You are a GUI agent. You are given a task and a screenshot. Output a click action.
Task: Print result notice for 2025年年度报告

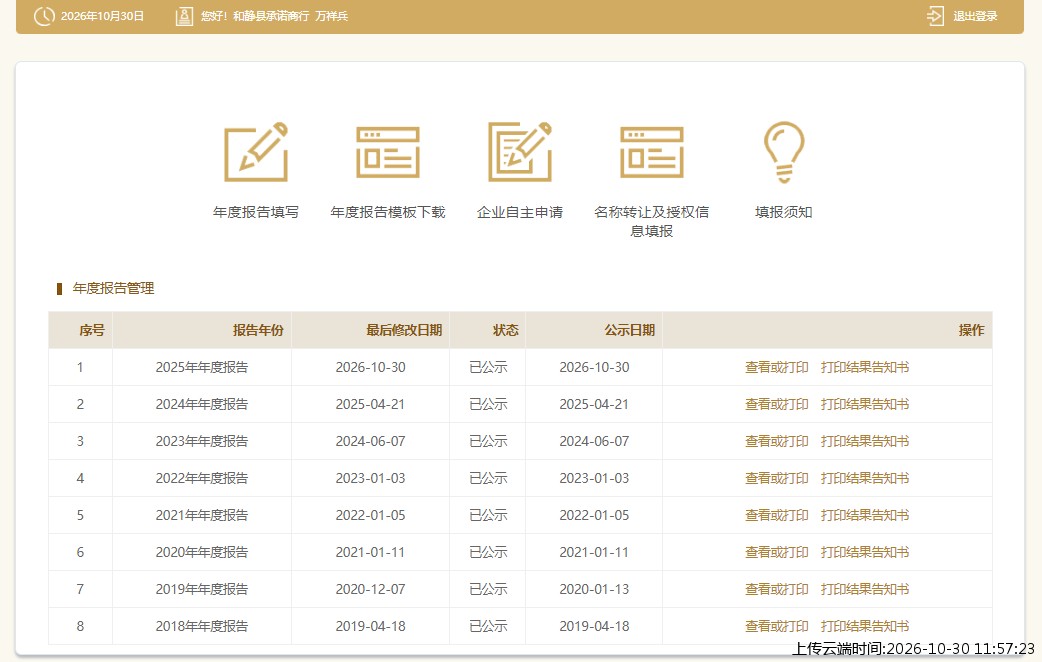[865, 367]
